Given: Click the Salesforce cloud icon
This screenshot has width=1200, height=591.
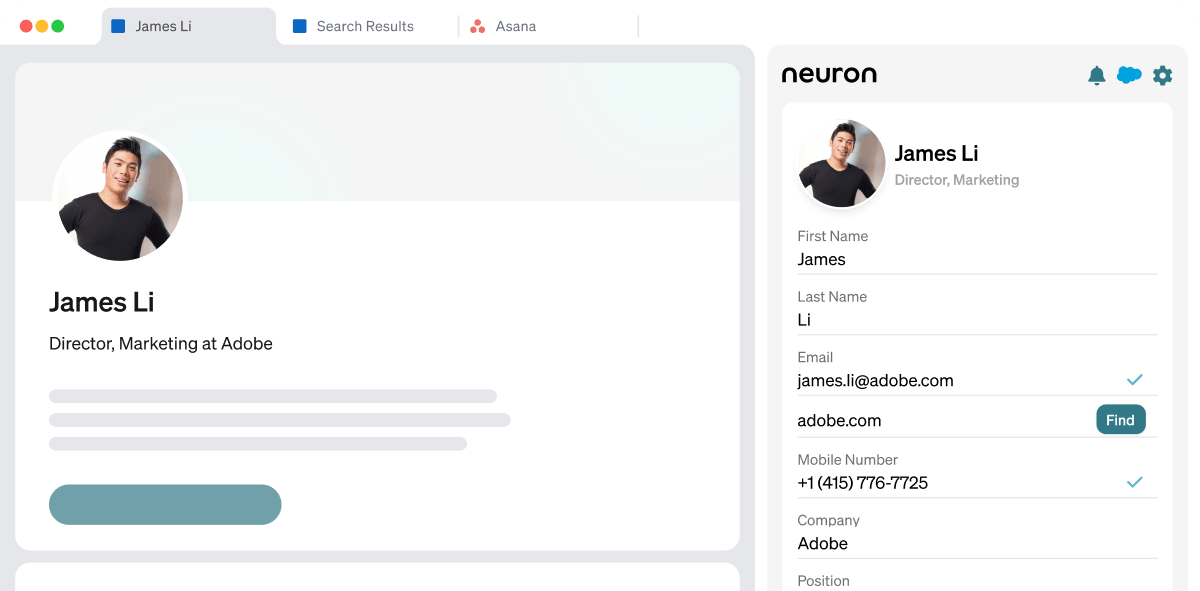Looking at the screenshot, I should (x=1129, y=75).
